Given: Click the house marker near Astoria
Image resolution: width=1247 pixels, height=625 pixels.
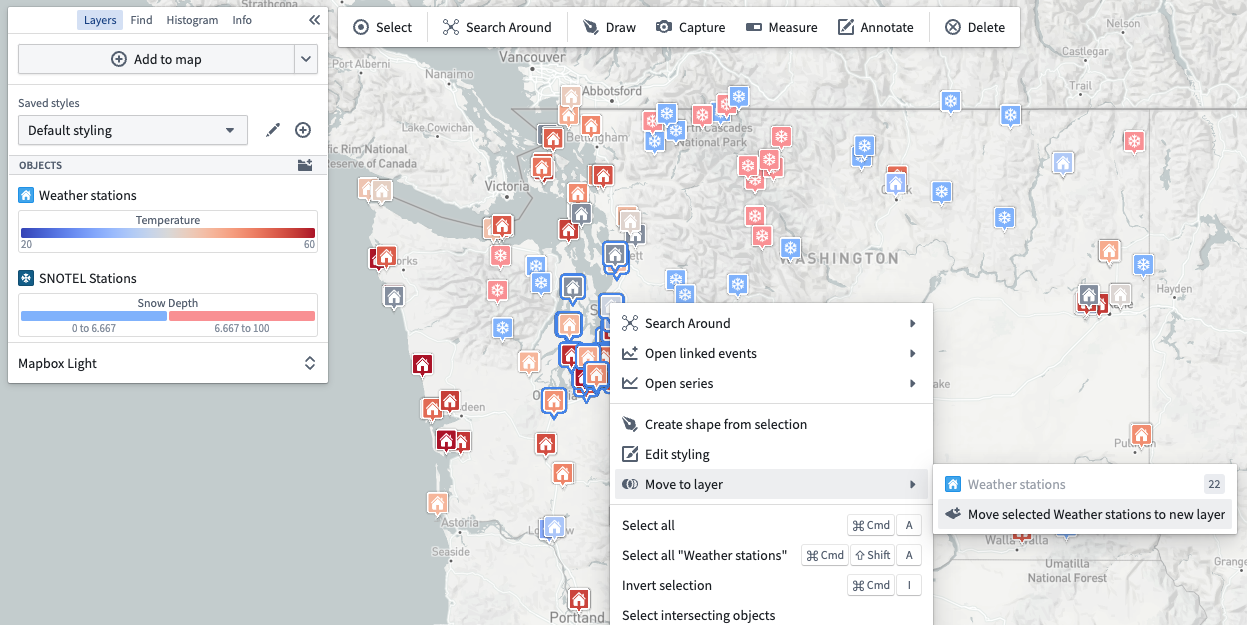Looking at the screenshot, I should coord(437,503).
